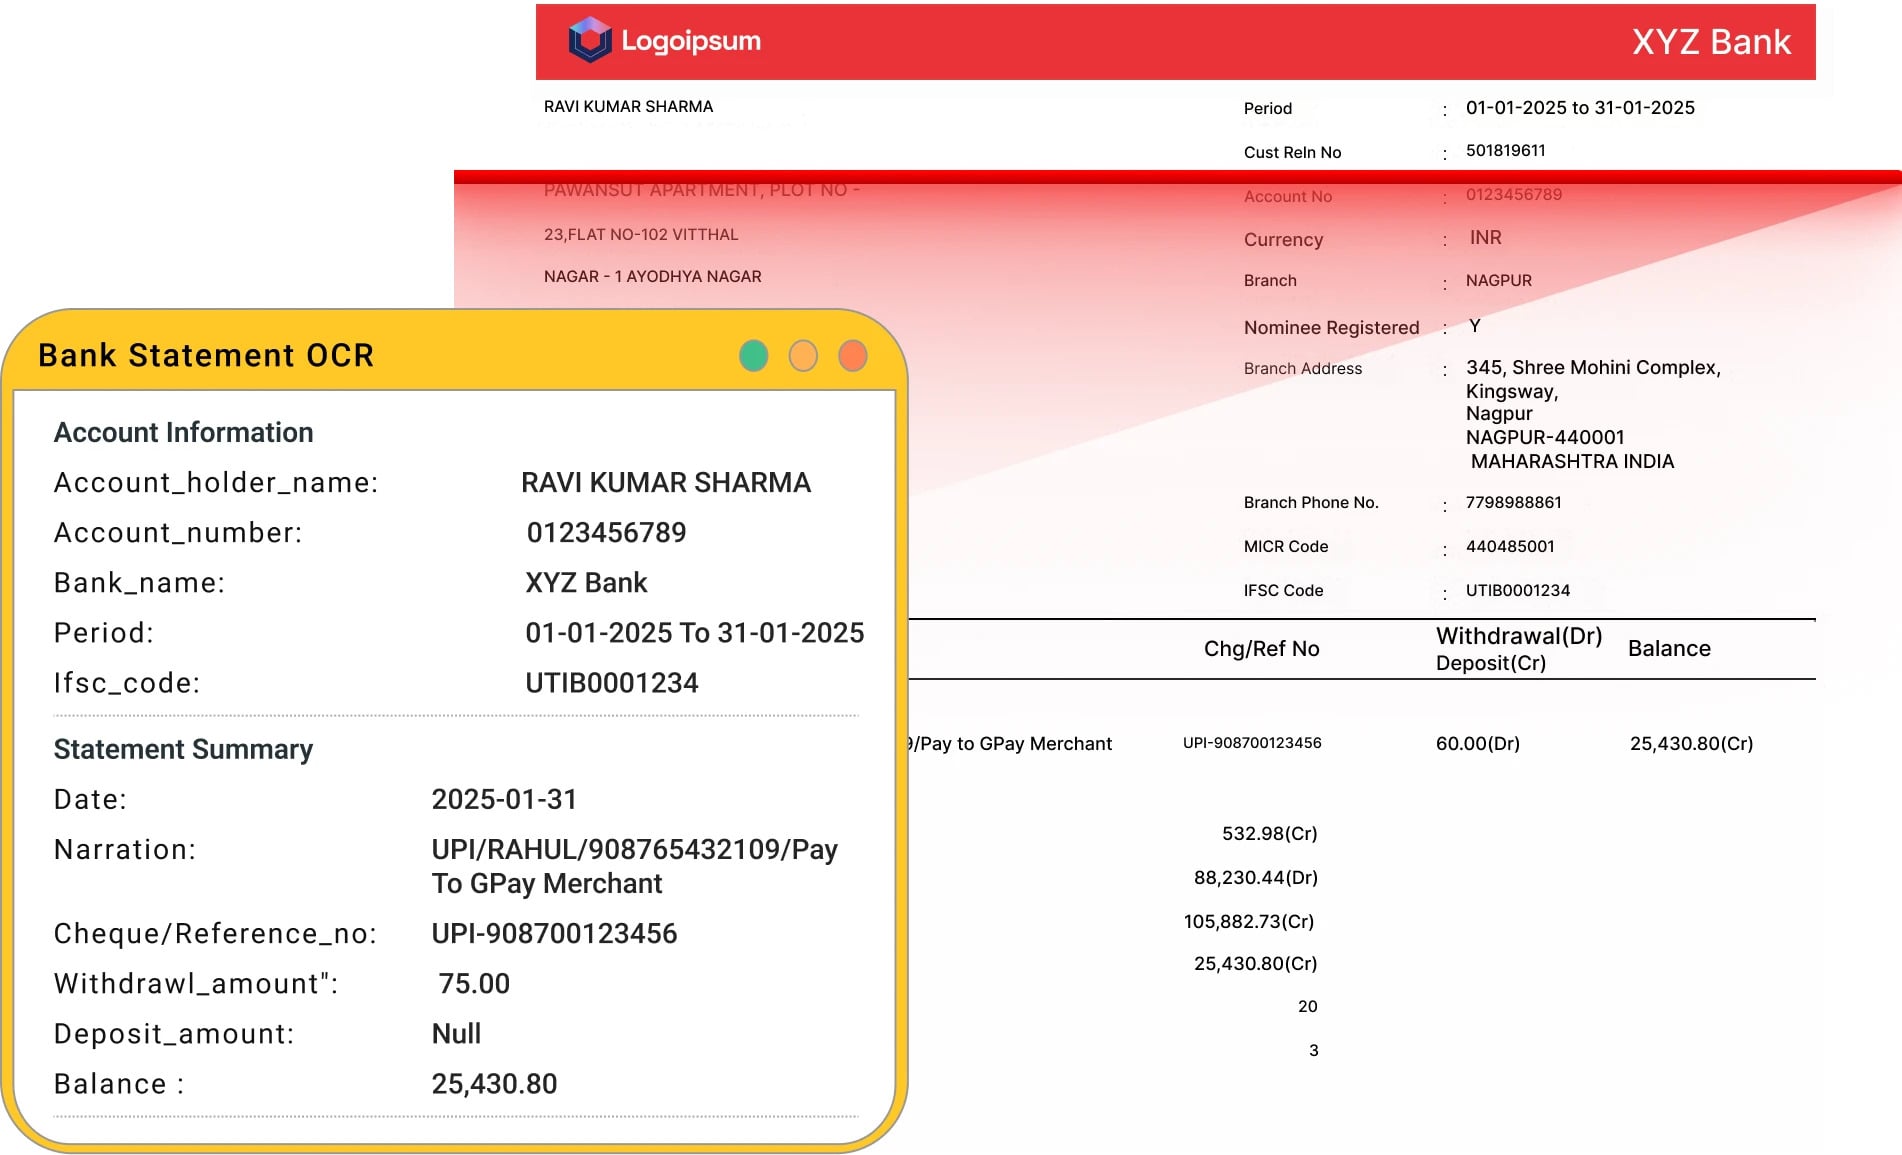Select the Account Information heading
The width and height of the screenshot is (1902, 1155).
(183, 432)
